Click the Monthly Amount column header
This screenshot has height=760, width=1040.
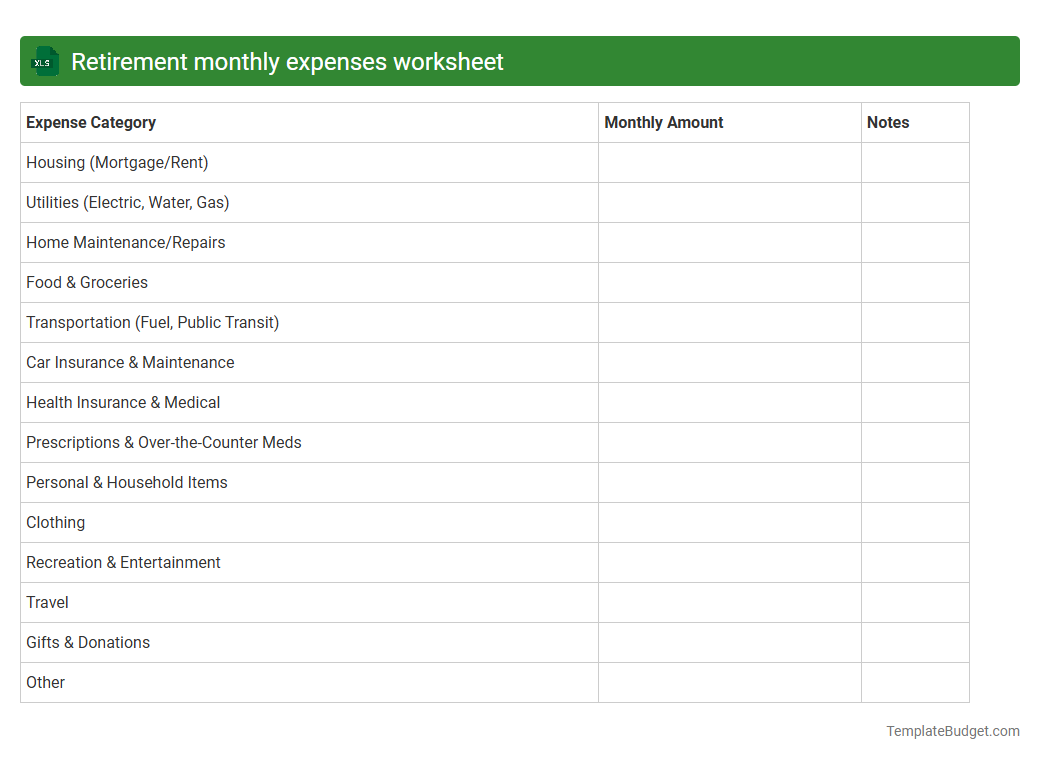coord(663,122)
